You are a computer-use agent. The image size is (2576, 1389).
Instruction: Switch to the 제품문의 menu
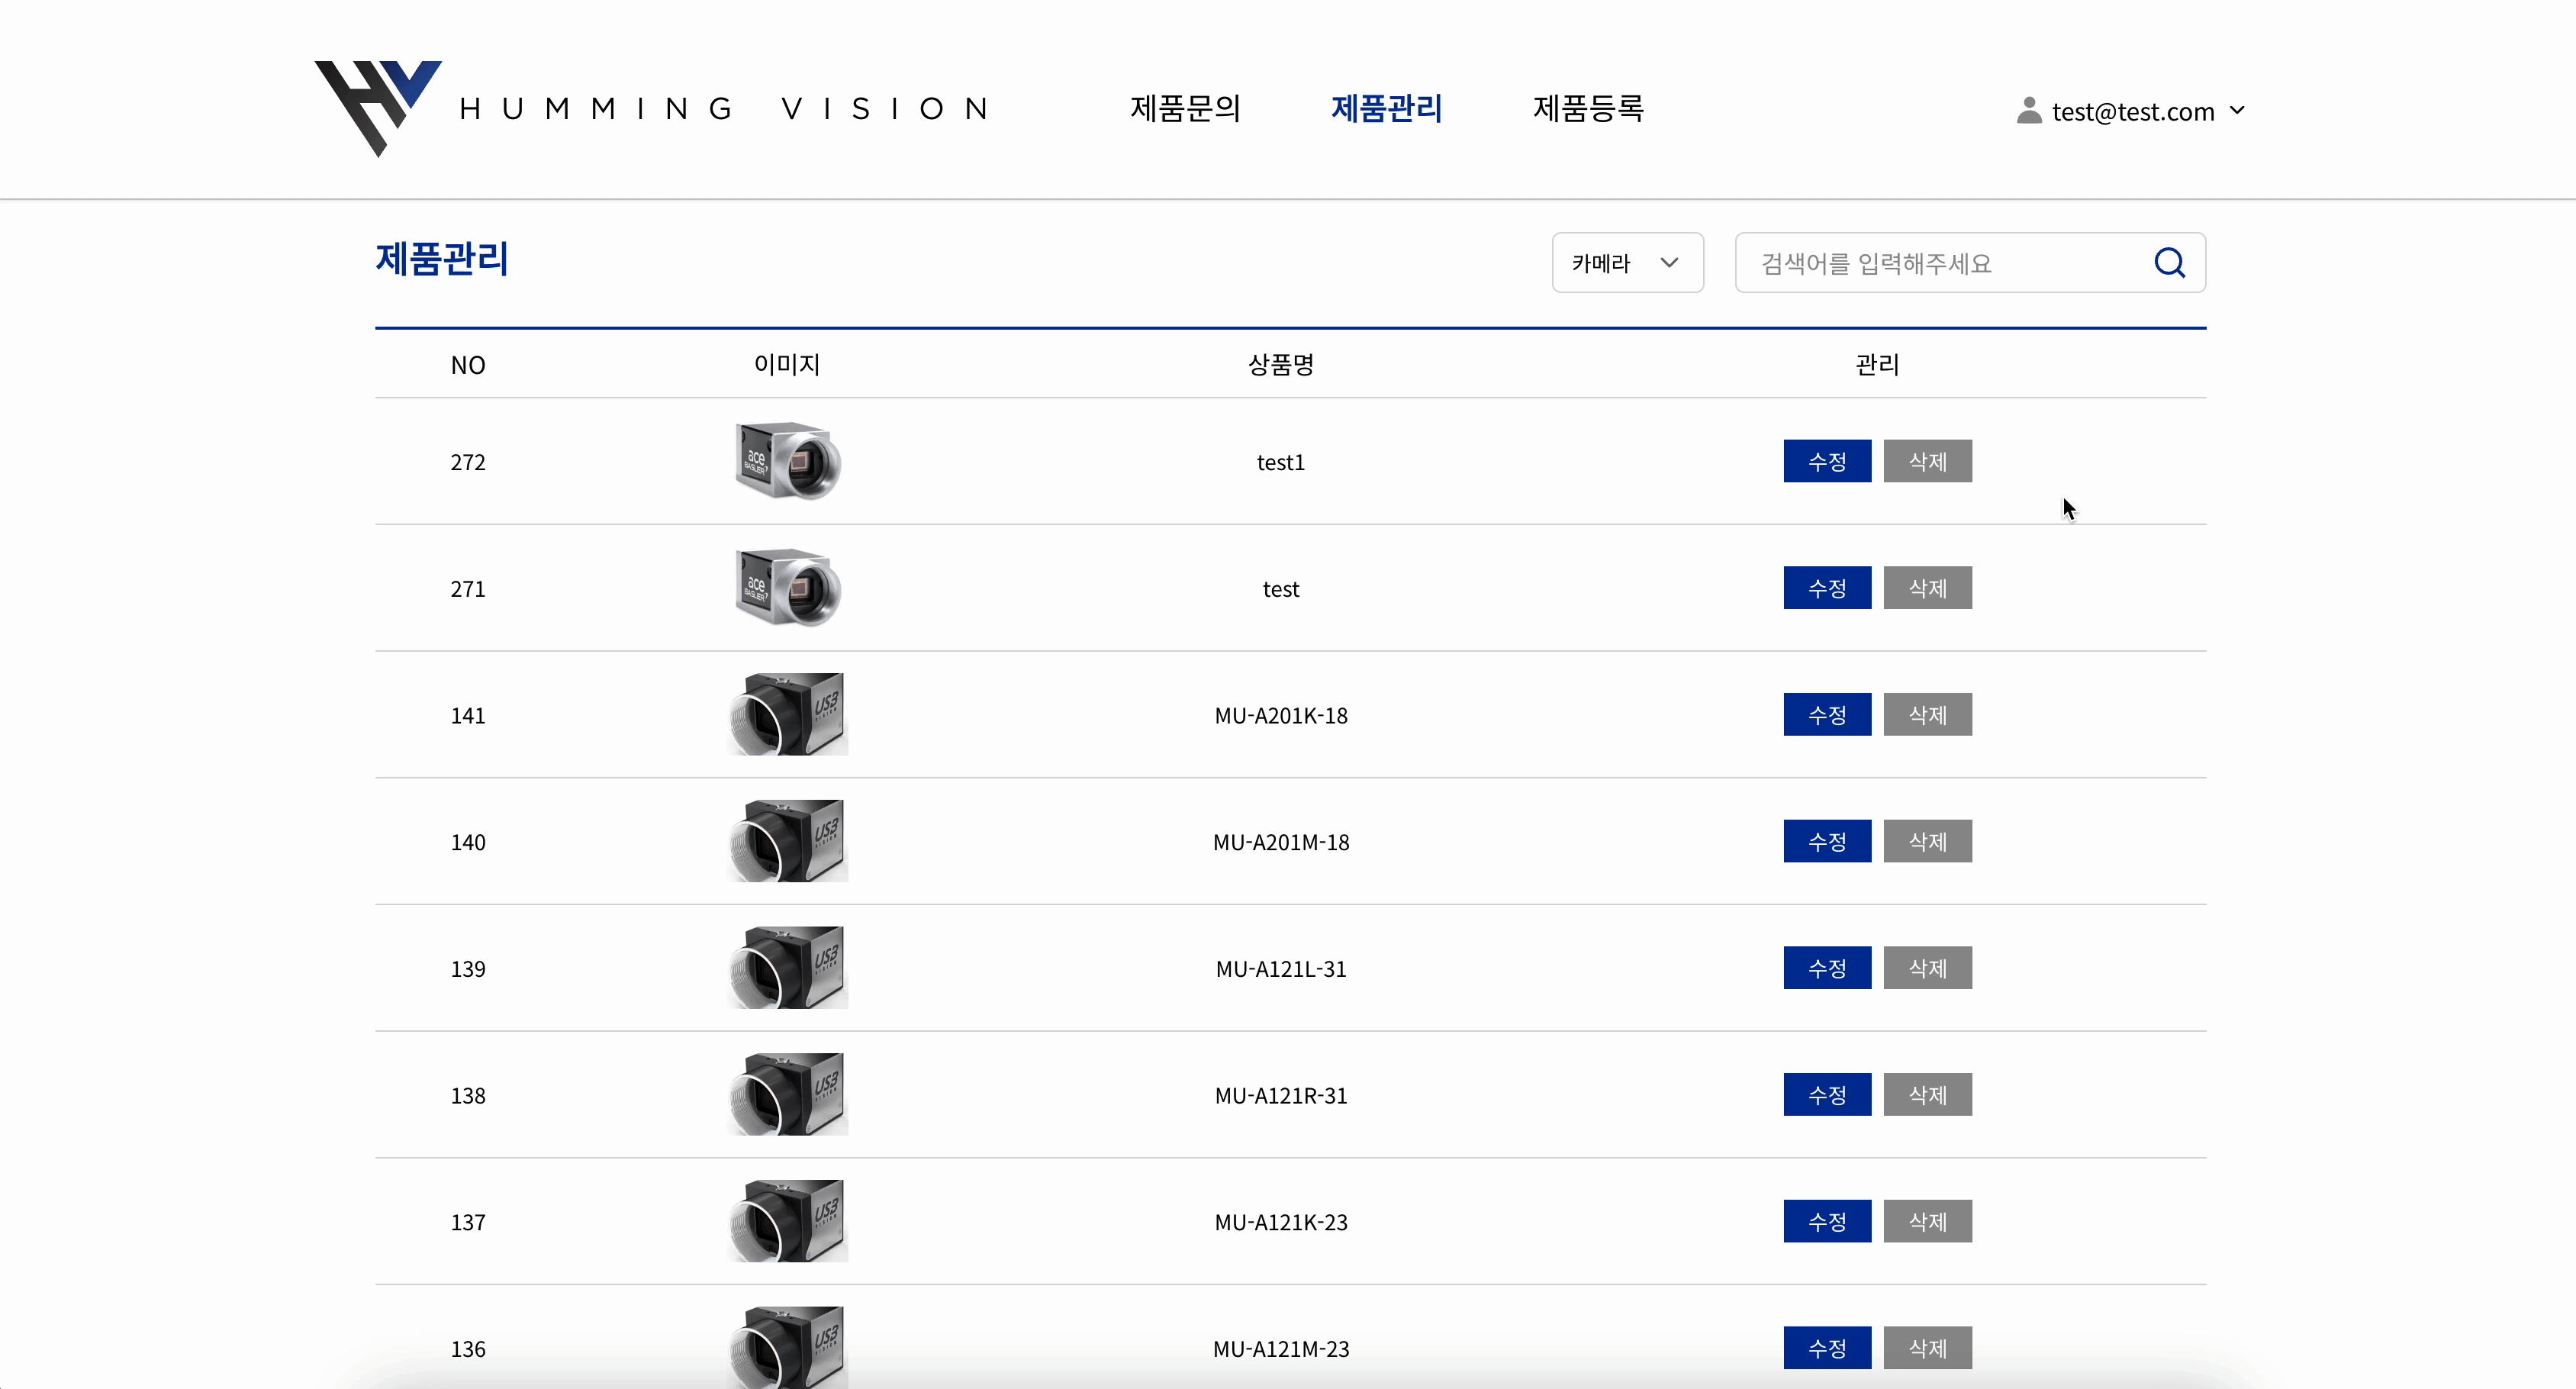pyautogui.click(x=1185, y=108)
